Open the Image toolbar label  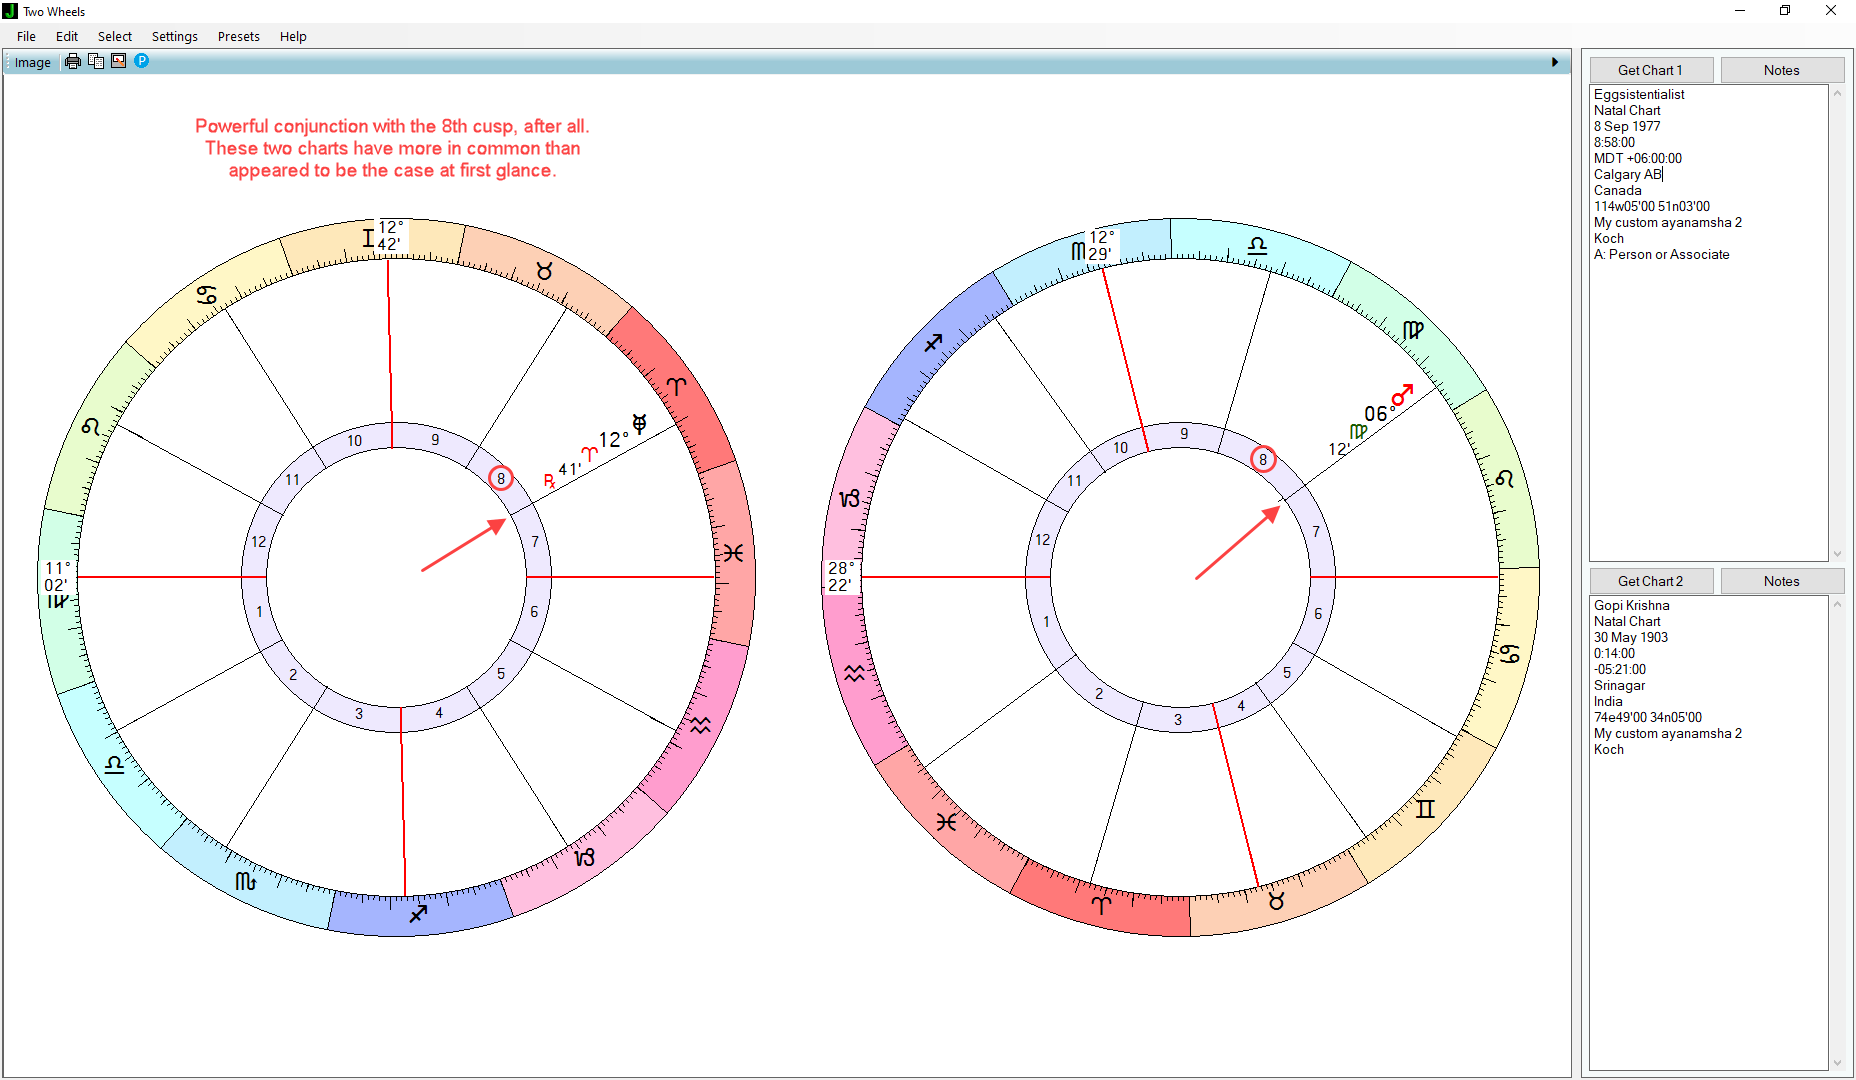[32, 62]
